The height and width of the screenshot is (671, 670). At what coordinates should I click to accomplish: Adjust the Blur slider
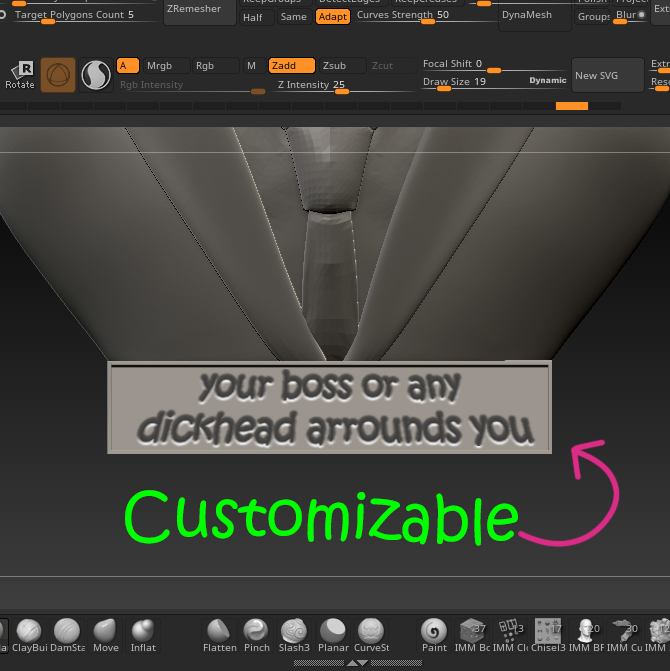coord(630,16)
